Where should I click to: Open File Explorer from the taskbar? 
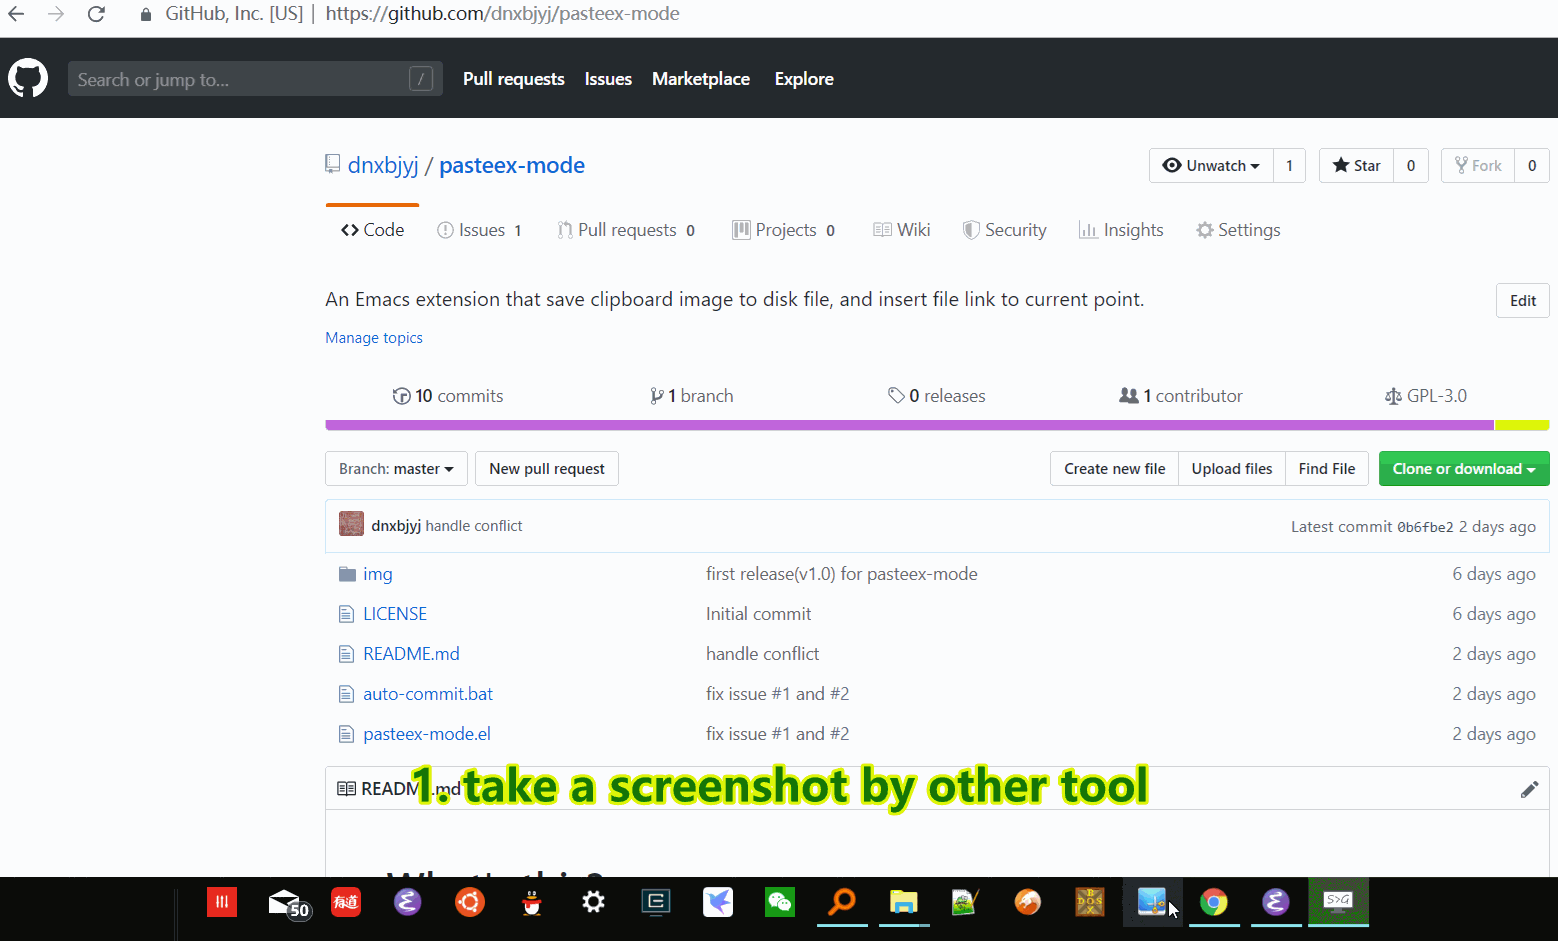click(x=904, y=902)
